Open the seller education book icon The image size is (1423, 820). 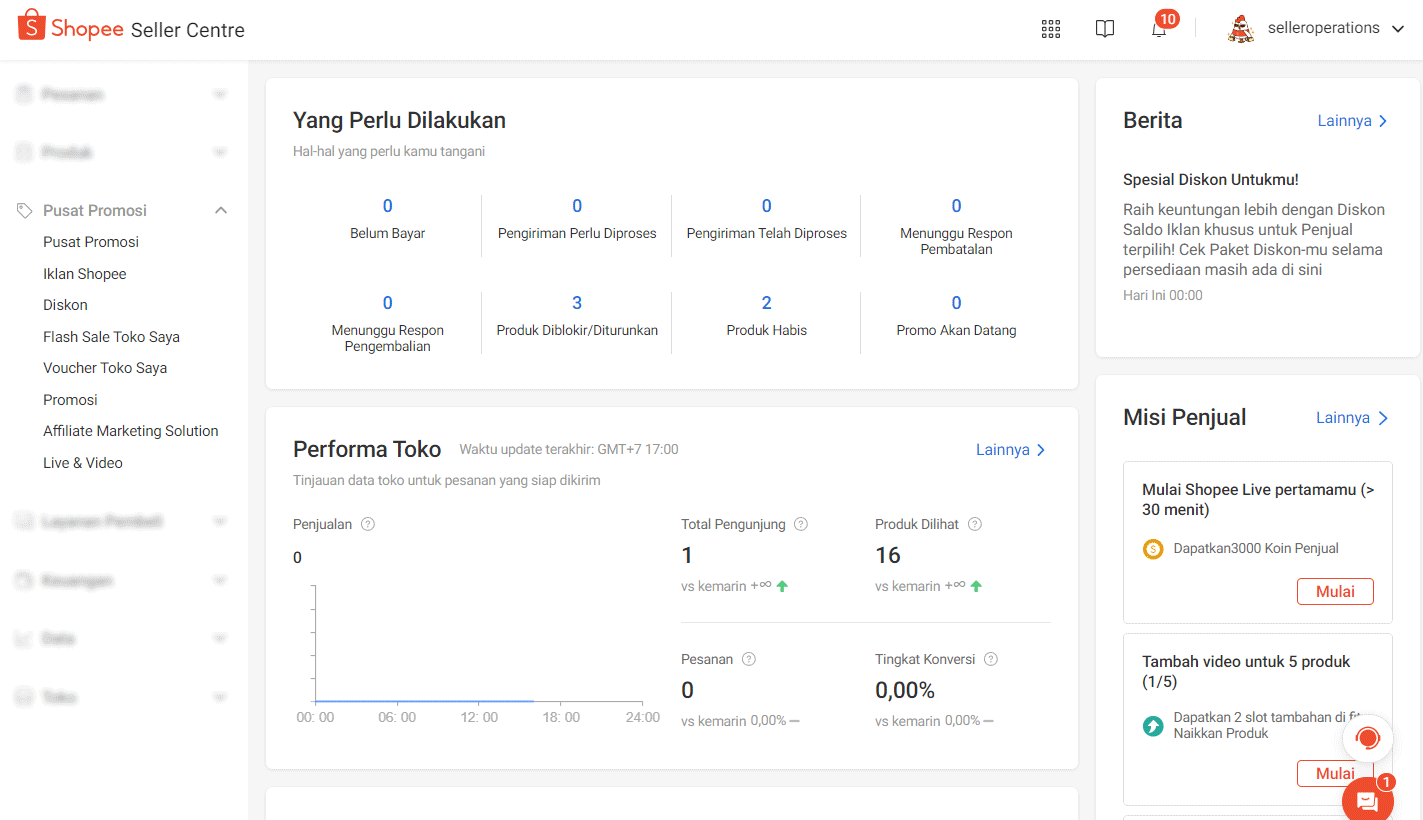(x=1104, y=29)
